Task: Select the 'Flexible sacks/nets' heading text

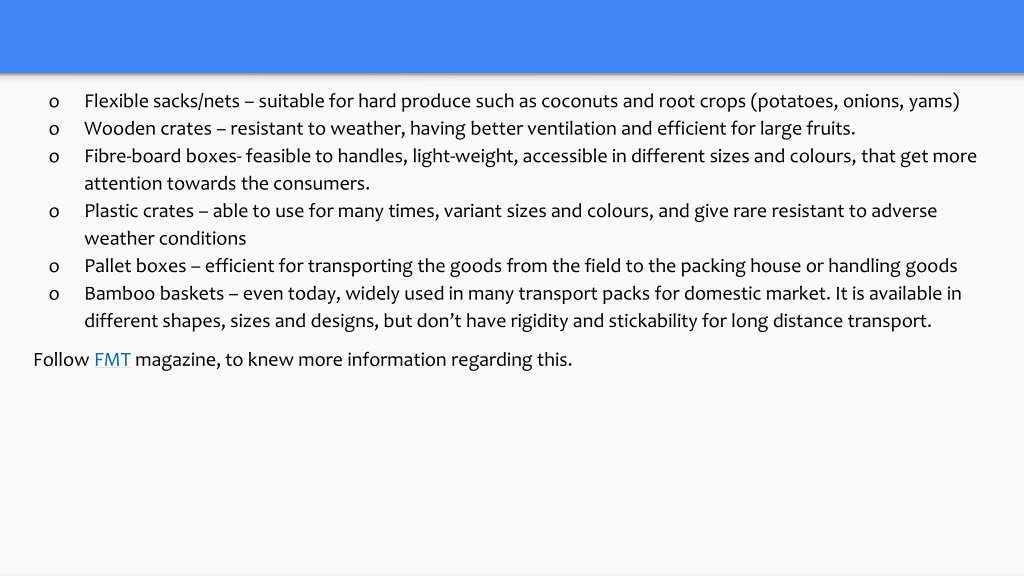Action: point(162,101)
